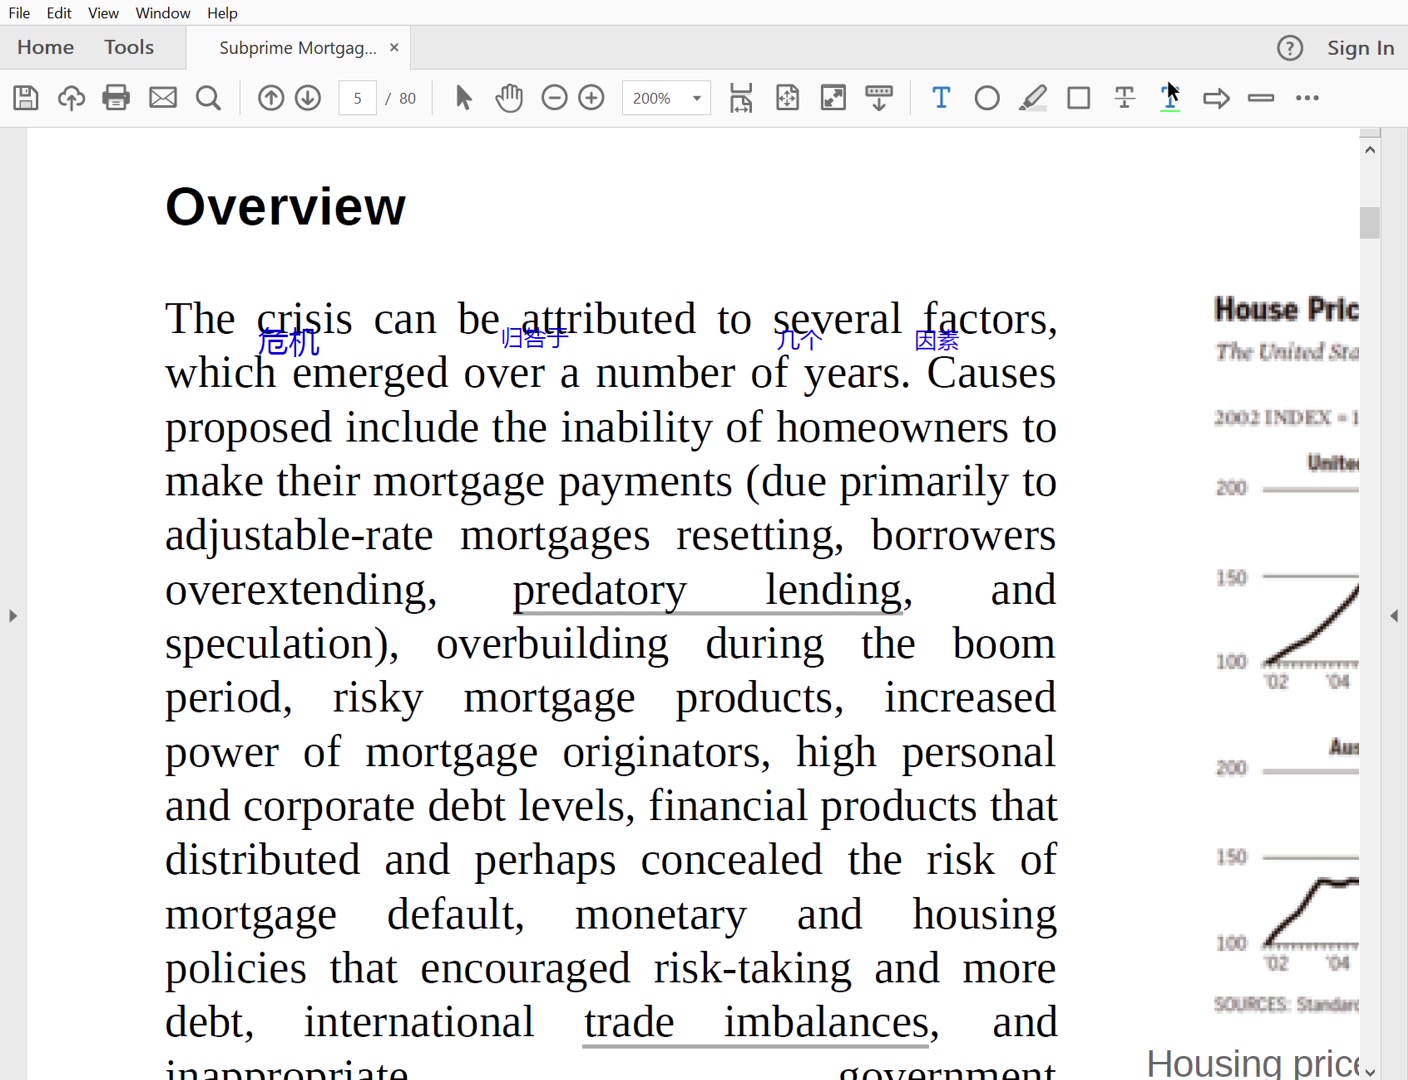Click the fit one full page icon
This screenshot has height=1080, width=1408.
(x=788, y=98)
